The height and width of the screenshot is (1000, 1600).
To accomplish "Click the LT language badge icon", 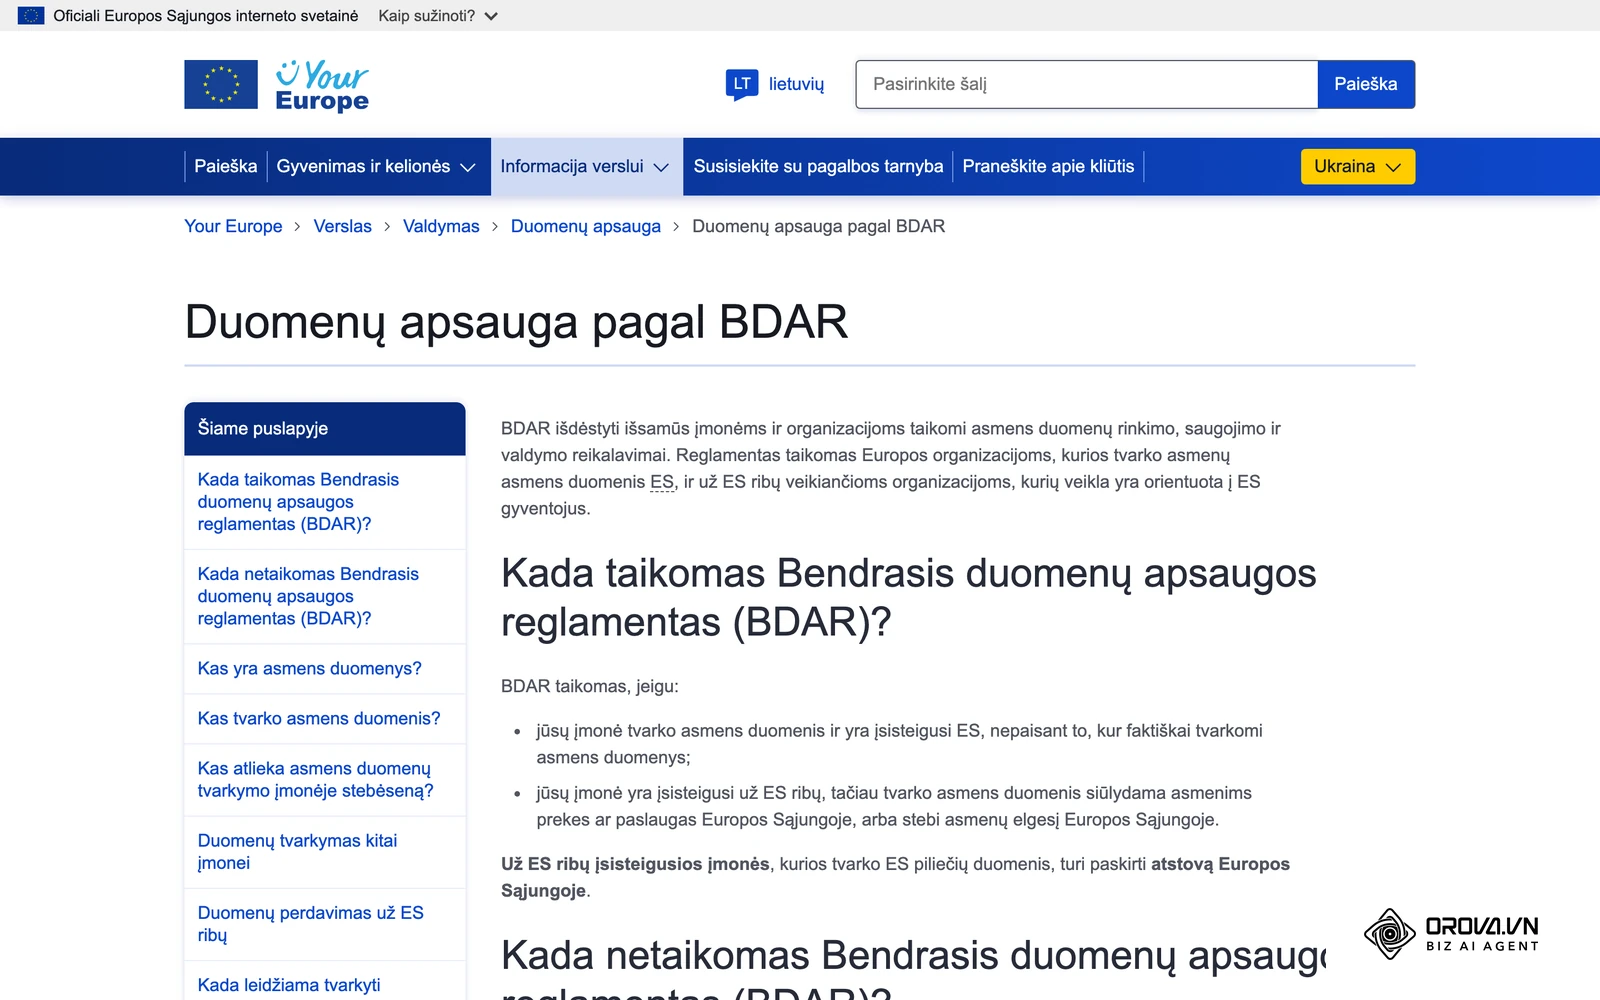I will 742,84.
